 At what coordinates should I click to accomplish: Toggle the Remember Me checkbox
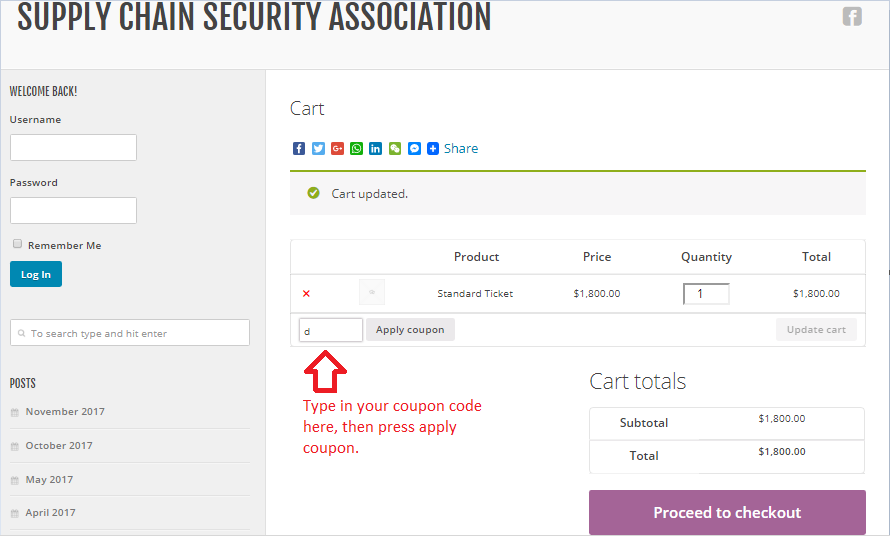point(18,244)
